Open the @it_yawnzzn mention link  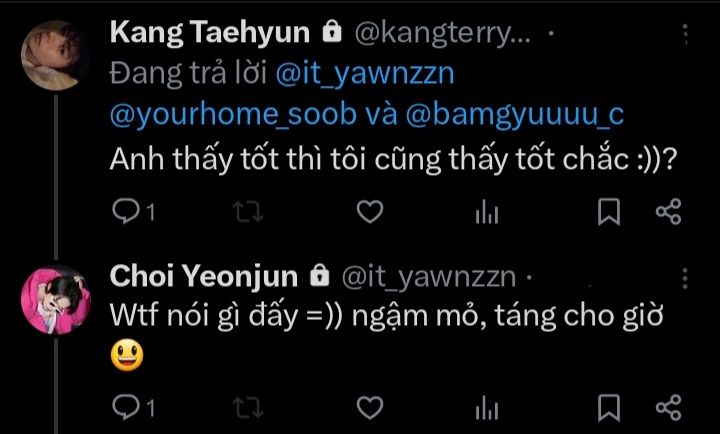click(x=365, y=74)
